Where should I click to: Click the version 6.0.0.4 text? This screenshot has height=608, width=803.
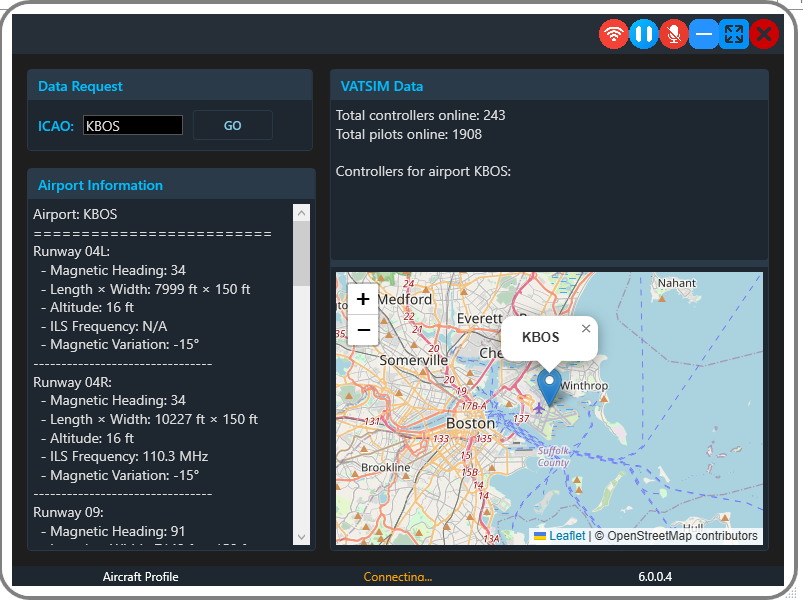(655, 577)
